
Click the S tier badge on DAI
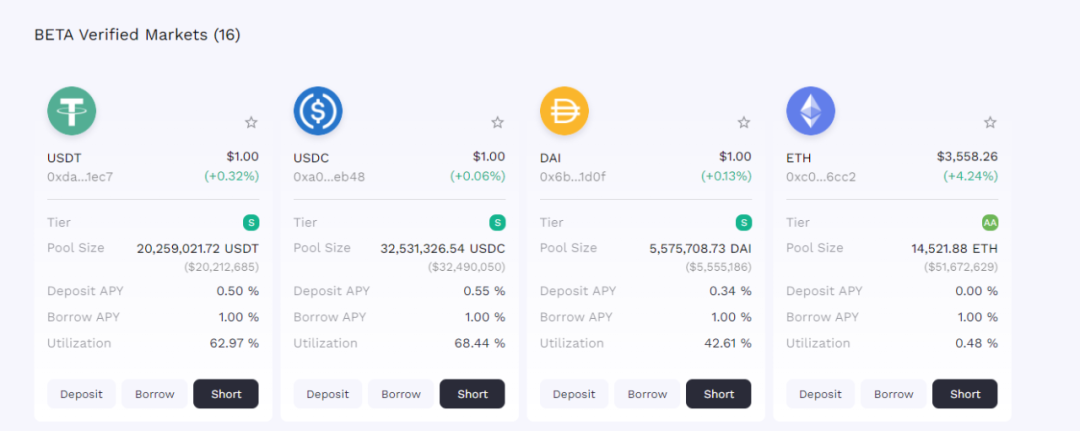pos(743,222)
